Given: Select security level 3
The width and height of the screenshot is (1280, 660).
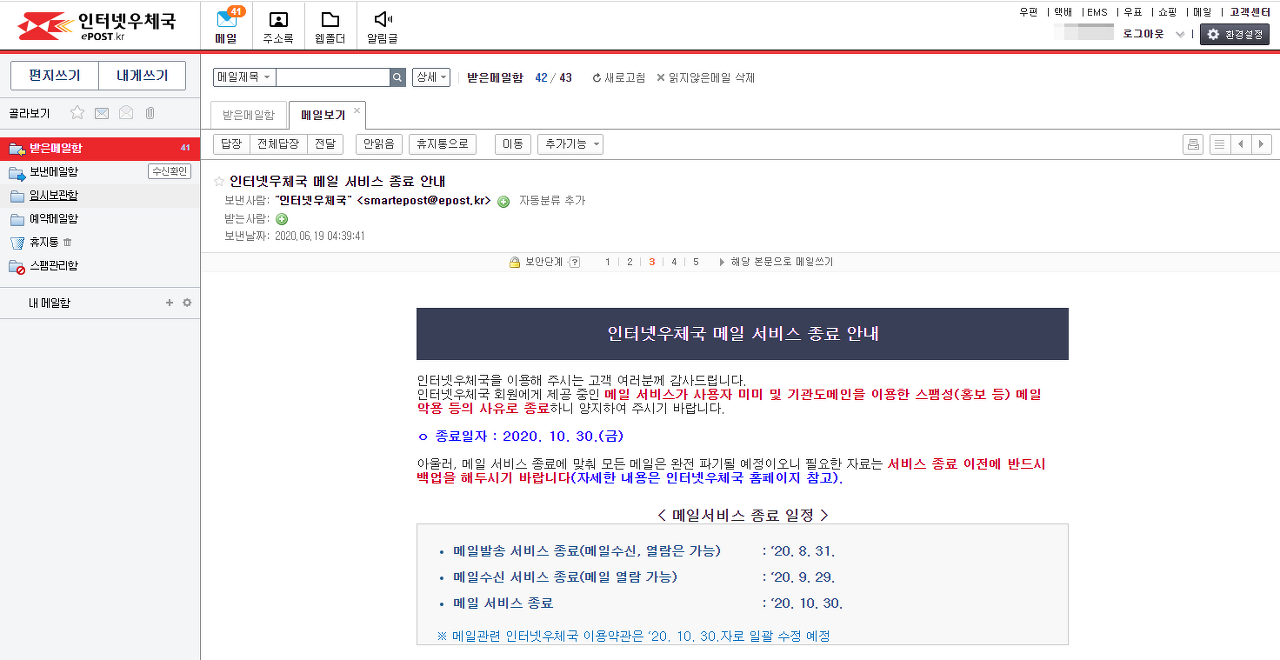Looking at the screenshot, I should pos(652,262).
